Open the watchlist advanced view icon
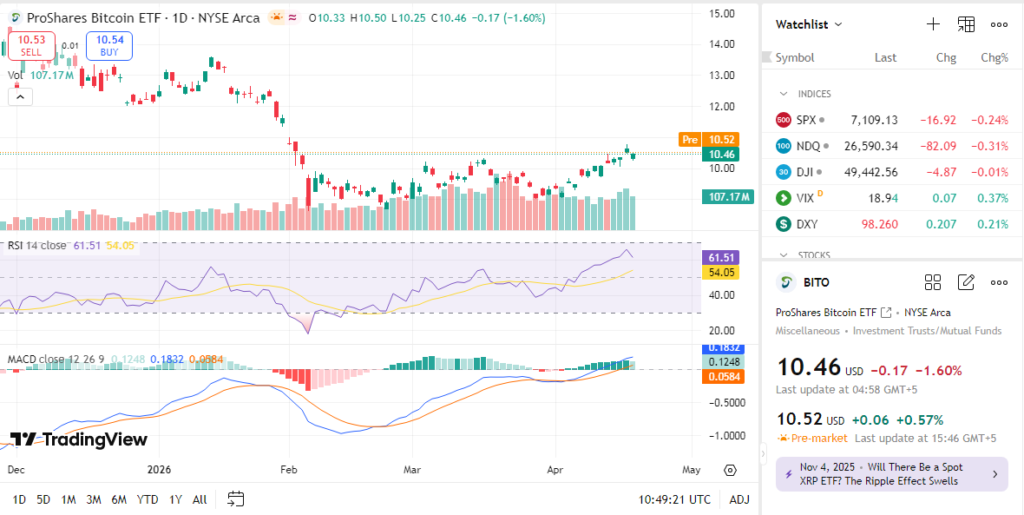Viewport: 1024px width, 515px height. click(966, 24)
